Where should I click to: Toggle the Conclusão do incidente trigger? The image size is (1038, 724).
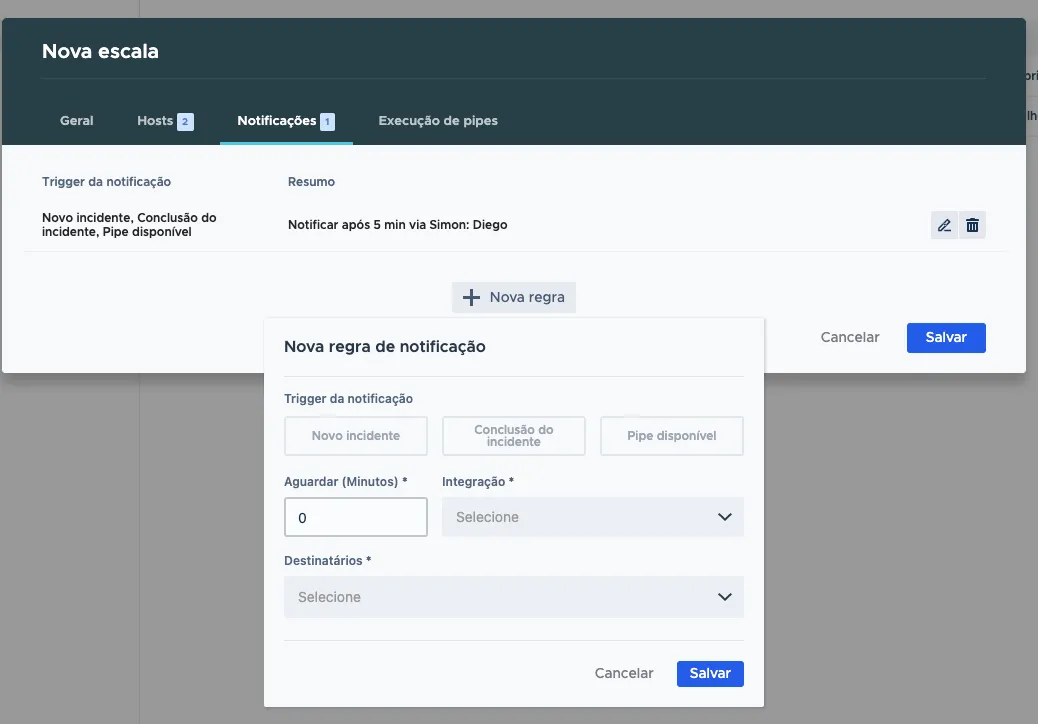click(x=514, y=435)
